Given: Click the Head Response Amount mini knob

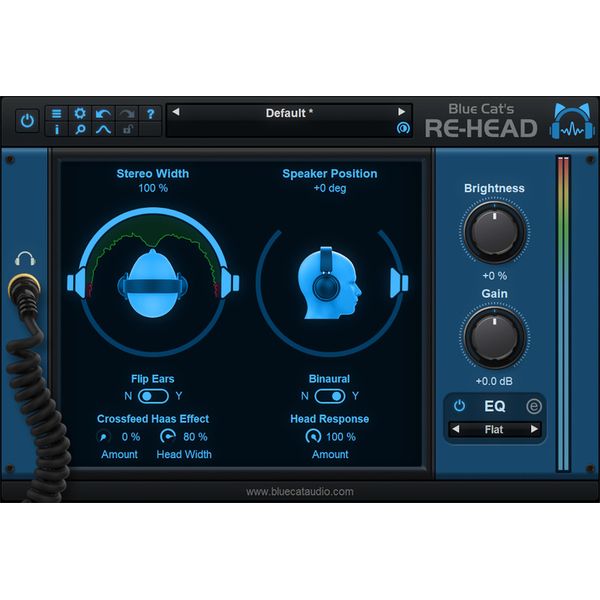Looking at the screenshot, I should (313, 436).
